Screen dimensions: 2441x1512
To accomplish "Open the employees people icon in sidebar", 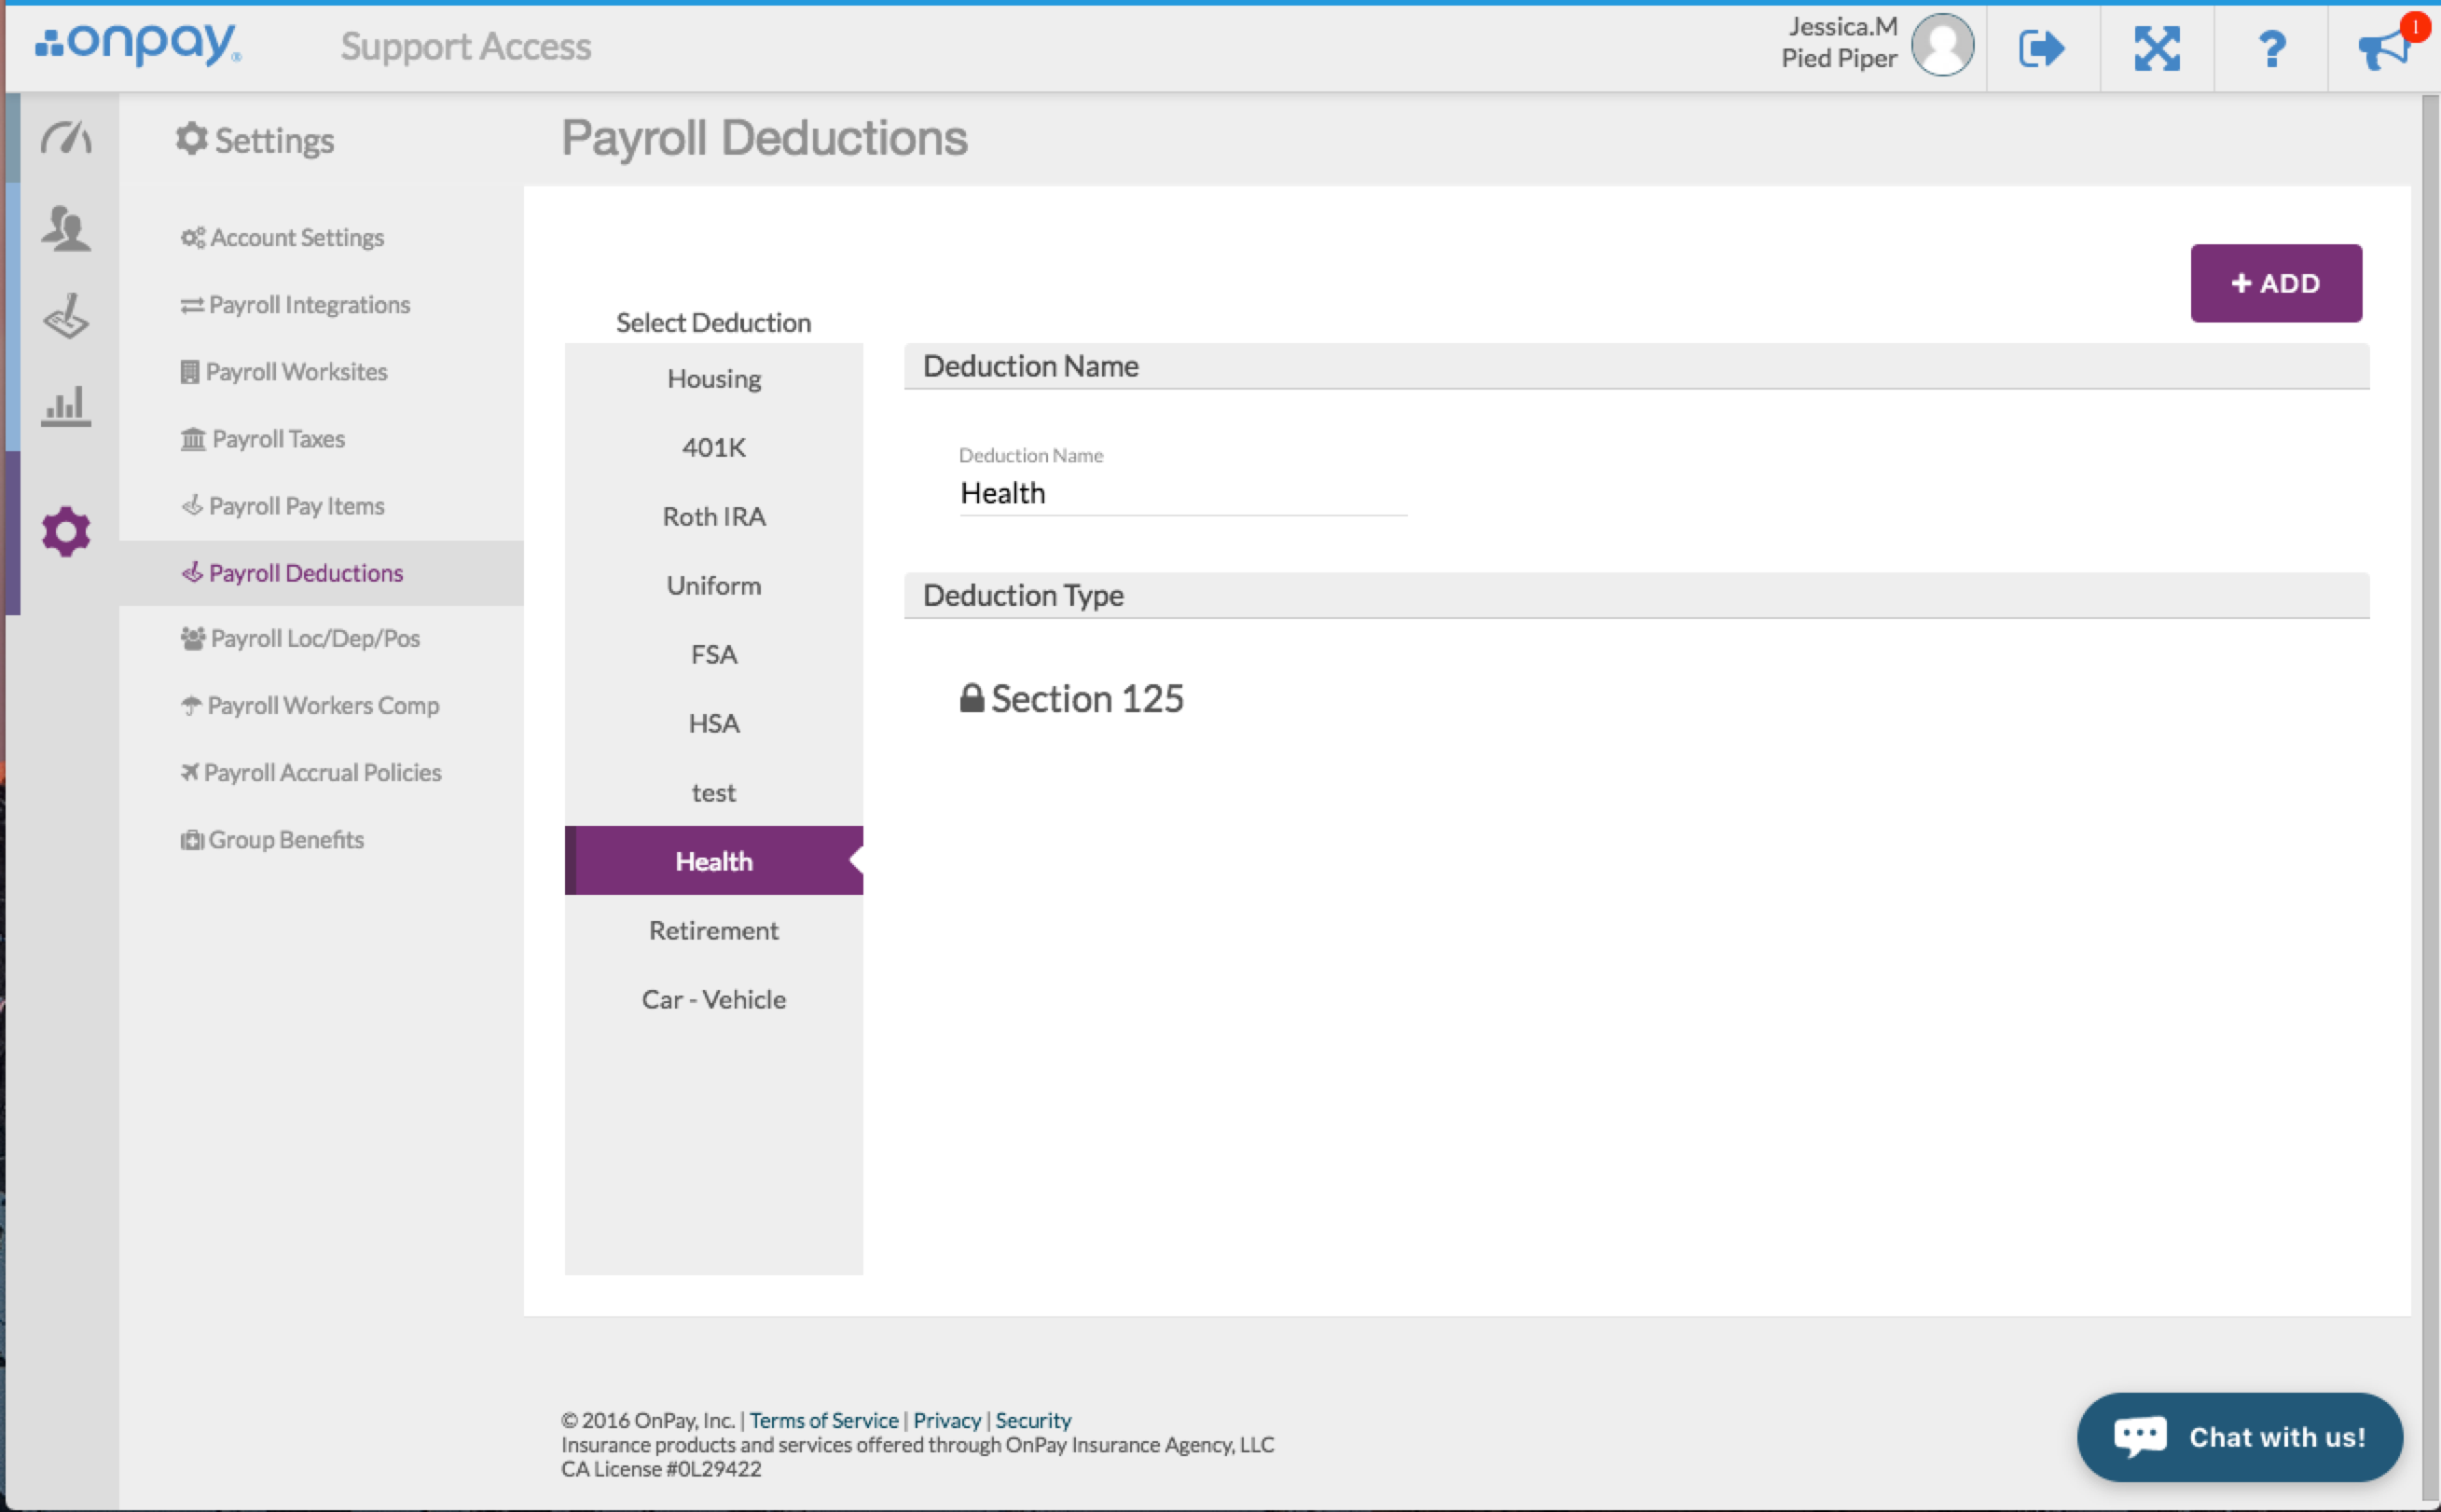I will (66, 228).
